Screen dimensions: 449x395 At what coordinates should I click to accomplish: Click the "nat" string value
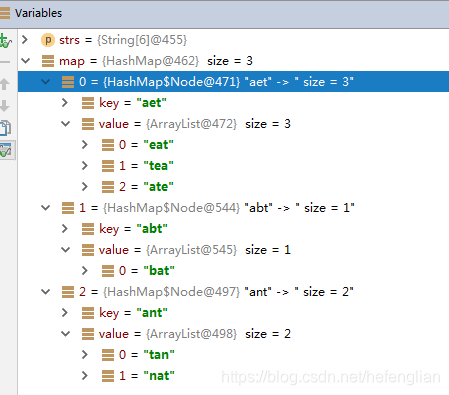click(159, 376)
